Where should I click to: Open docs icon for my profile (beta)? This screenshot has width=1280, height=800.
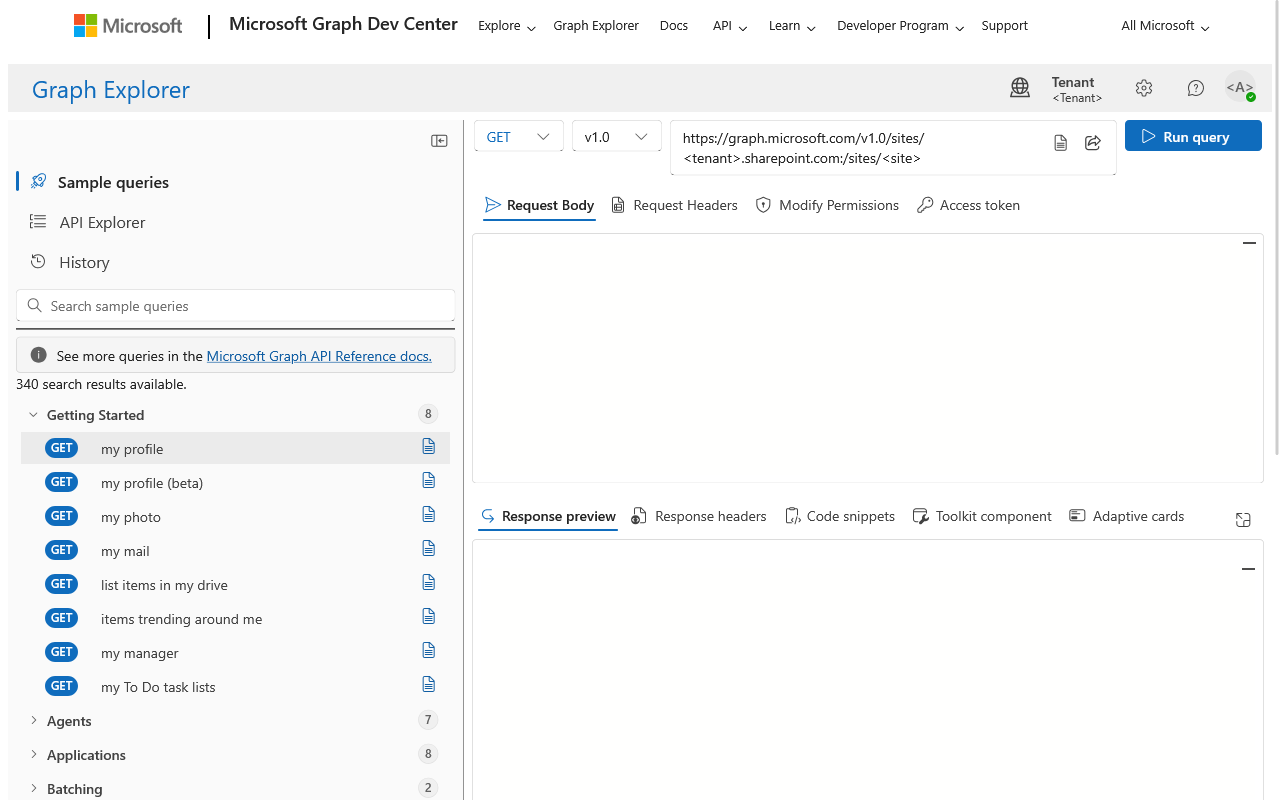[x=429, y=480]
